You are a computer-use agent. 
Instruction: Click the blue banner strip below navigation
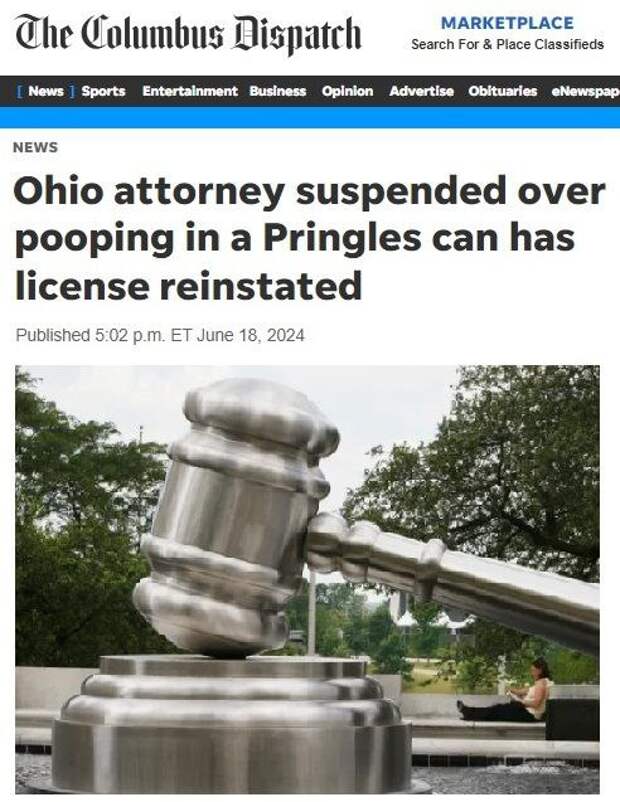pos(310,117)
